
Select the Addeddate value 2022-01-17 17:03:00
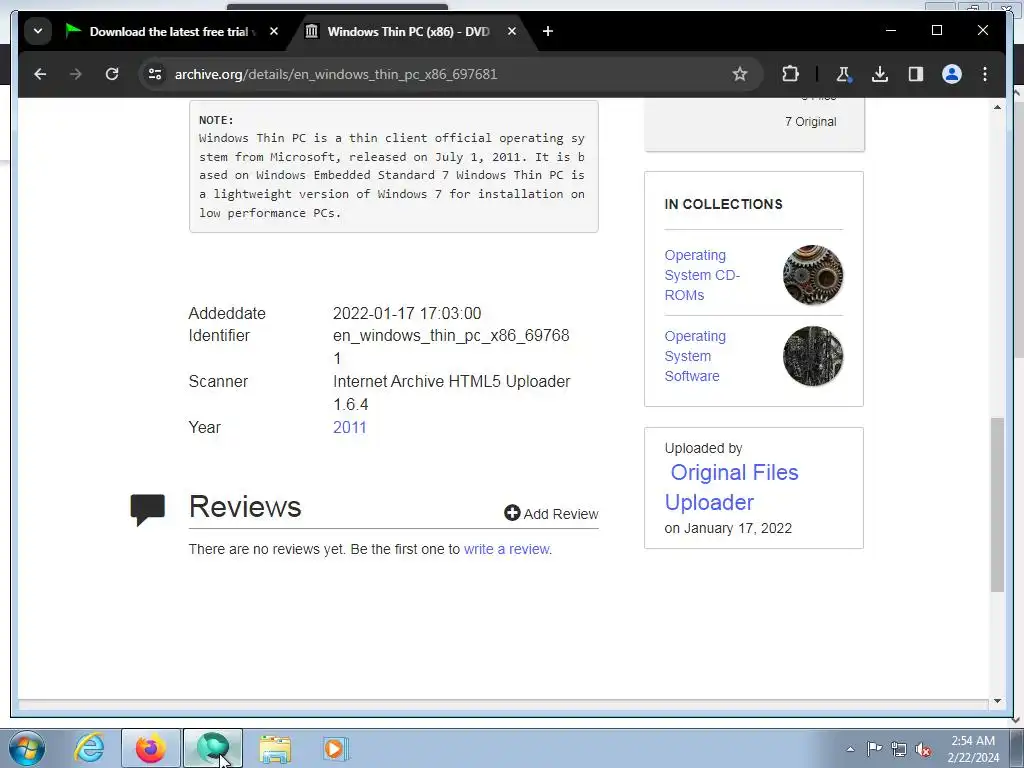pyautogui.click(x=407, y=313)
